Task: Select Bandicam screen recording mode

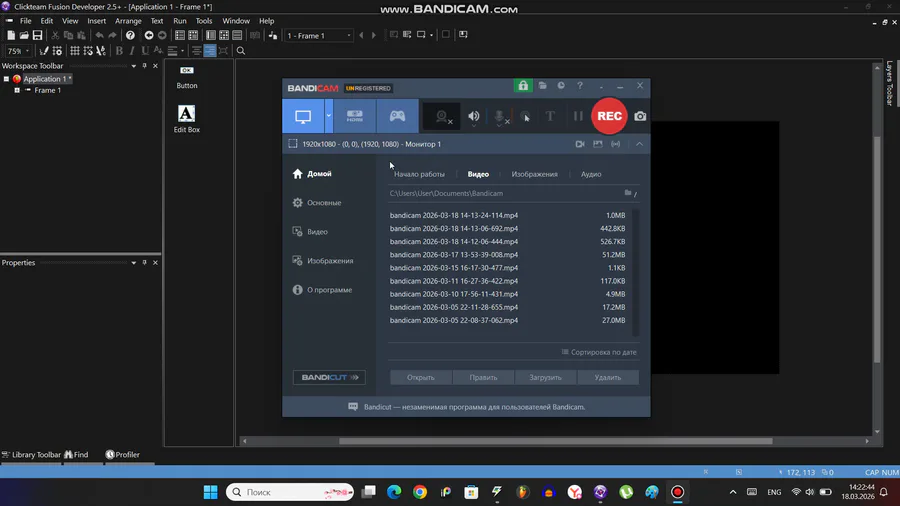Action: (303, 116)
